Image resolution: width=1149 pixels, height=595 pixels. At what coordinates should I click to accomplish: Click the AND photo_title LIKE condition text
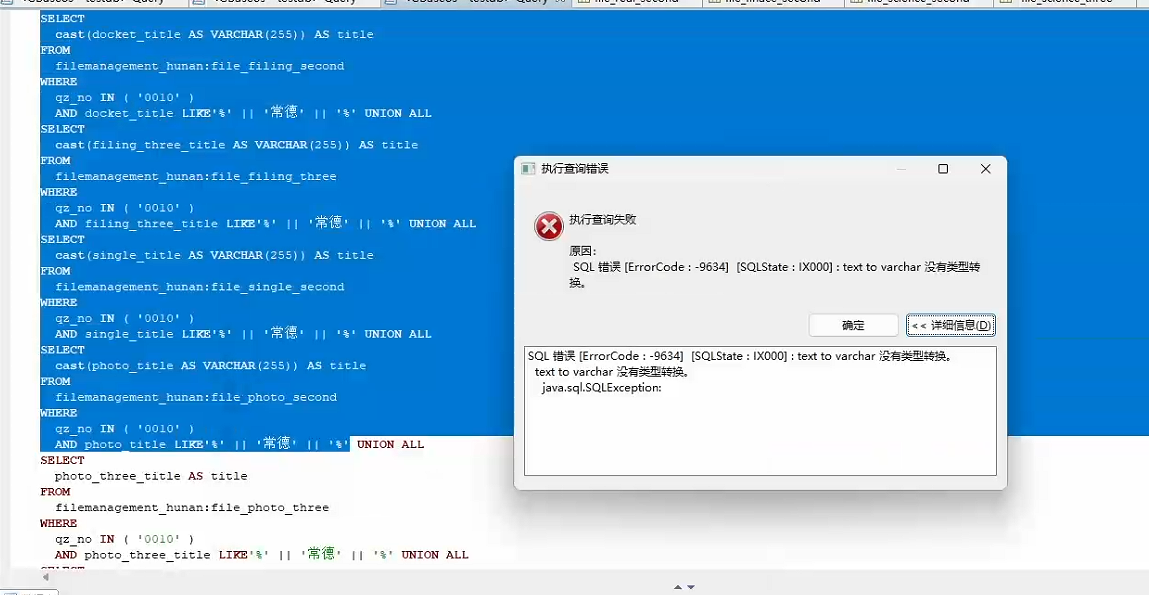click(x=202, y=444)
